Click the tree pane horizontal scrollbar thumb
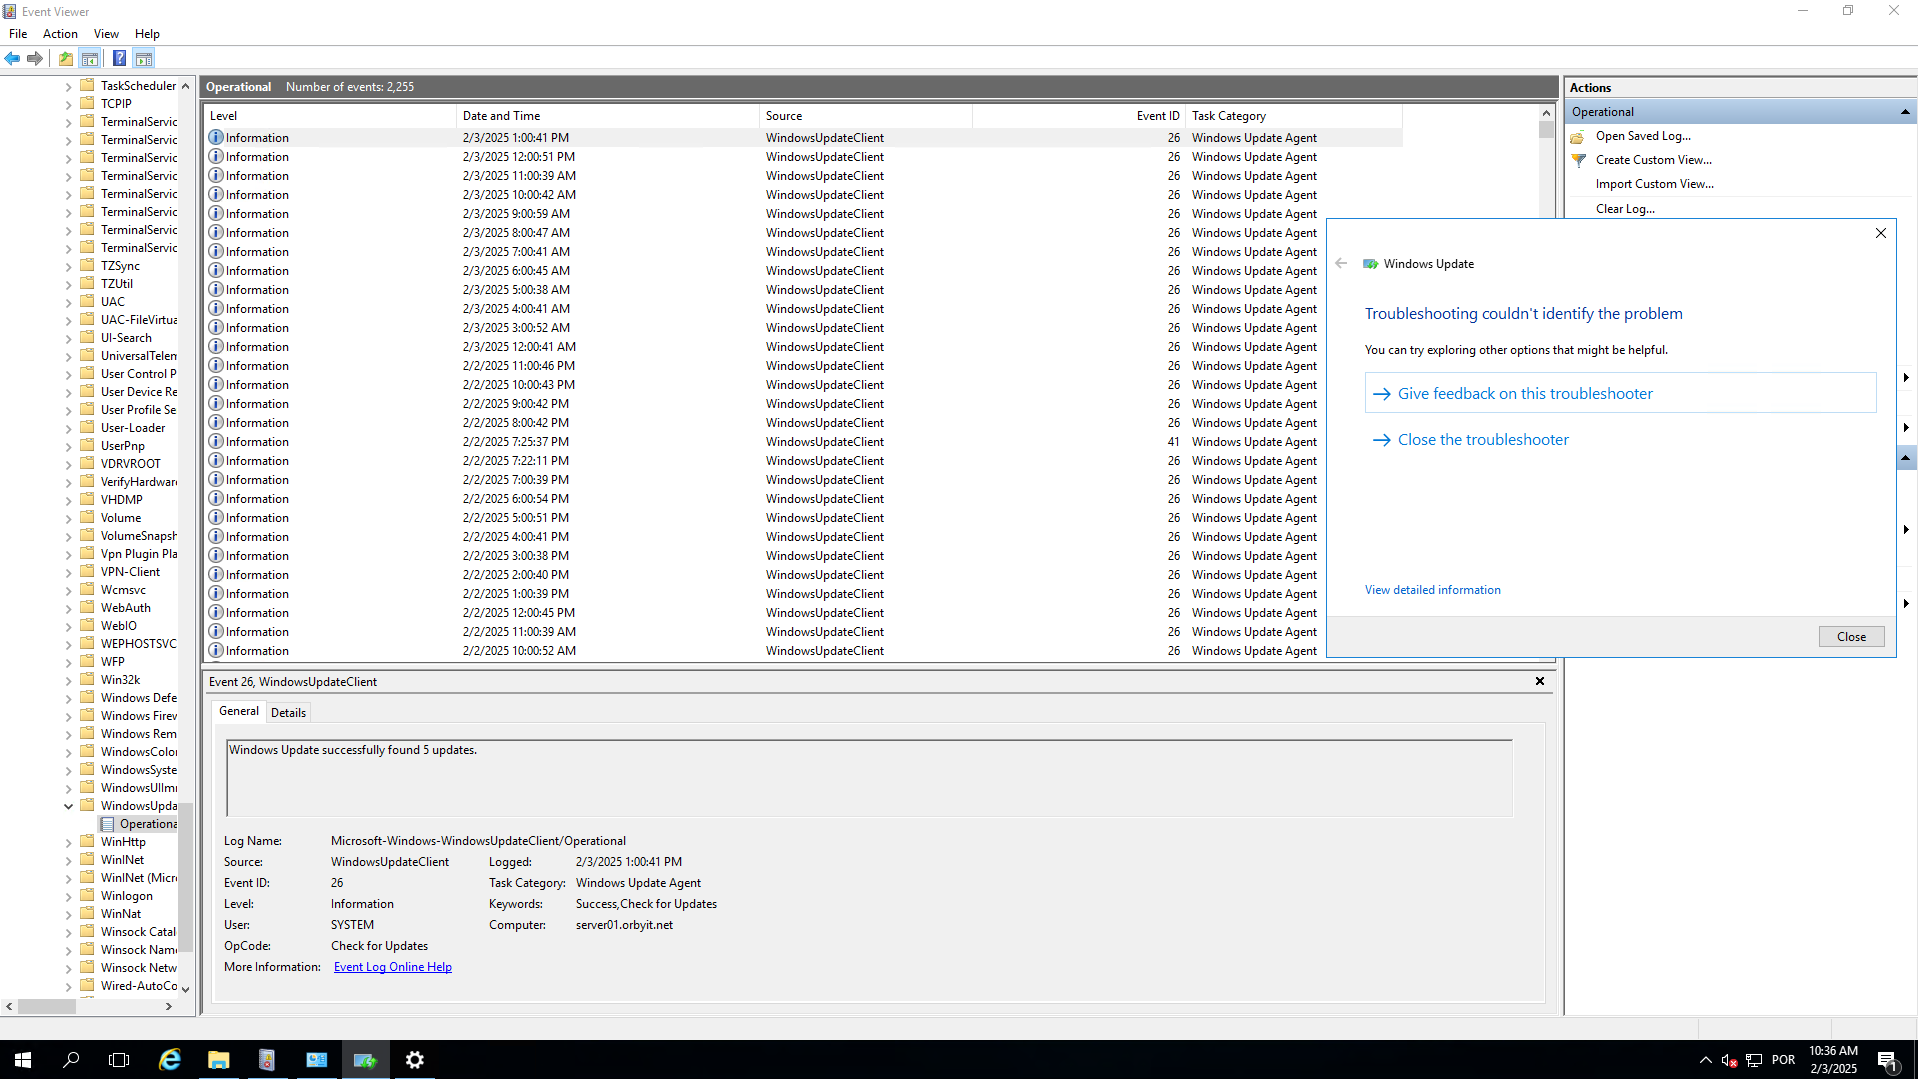 click(46, 1007)
